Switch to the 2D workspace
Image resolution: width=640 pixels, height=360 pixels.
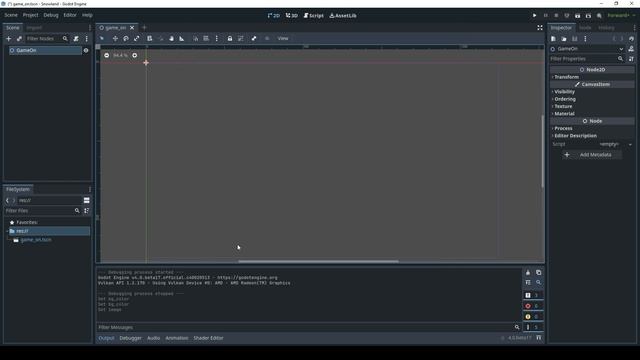274,16
